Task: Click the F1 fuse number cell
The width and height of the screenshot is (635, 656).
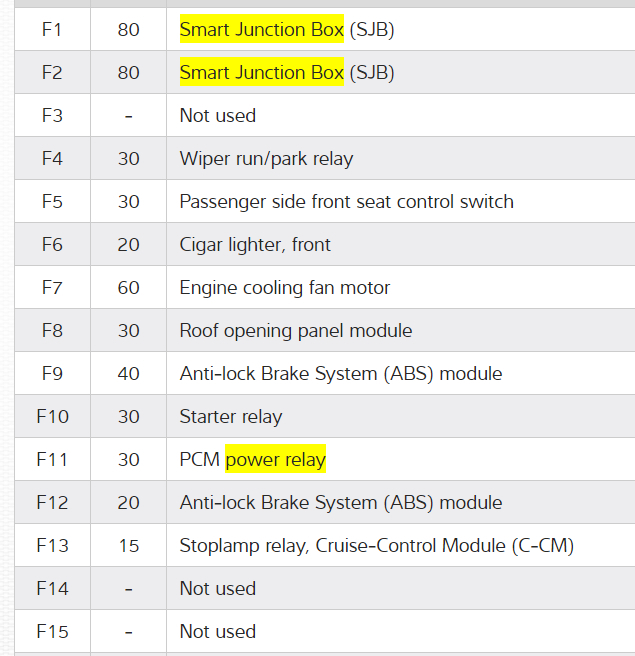Action: click(52, 30)
